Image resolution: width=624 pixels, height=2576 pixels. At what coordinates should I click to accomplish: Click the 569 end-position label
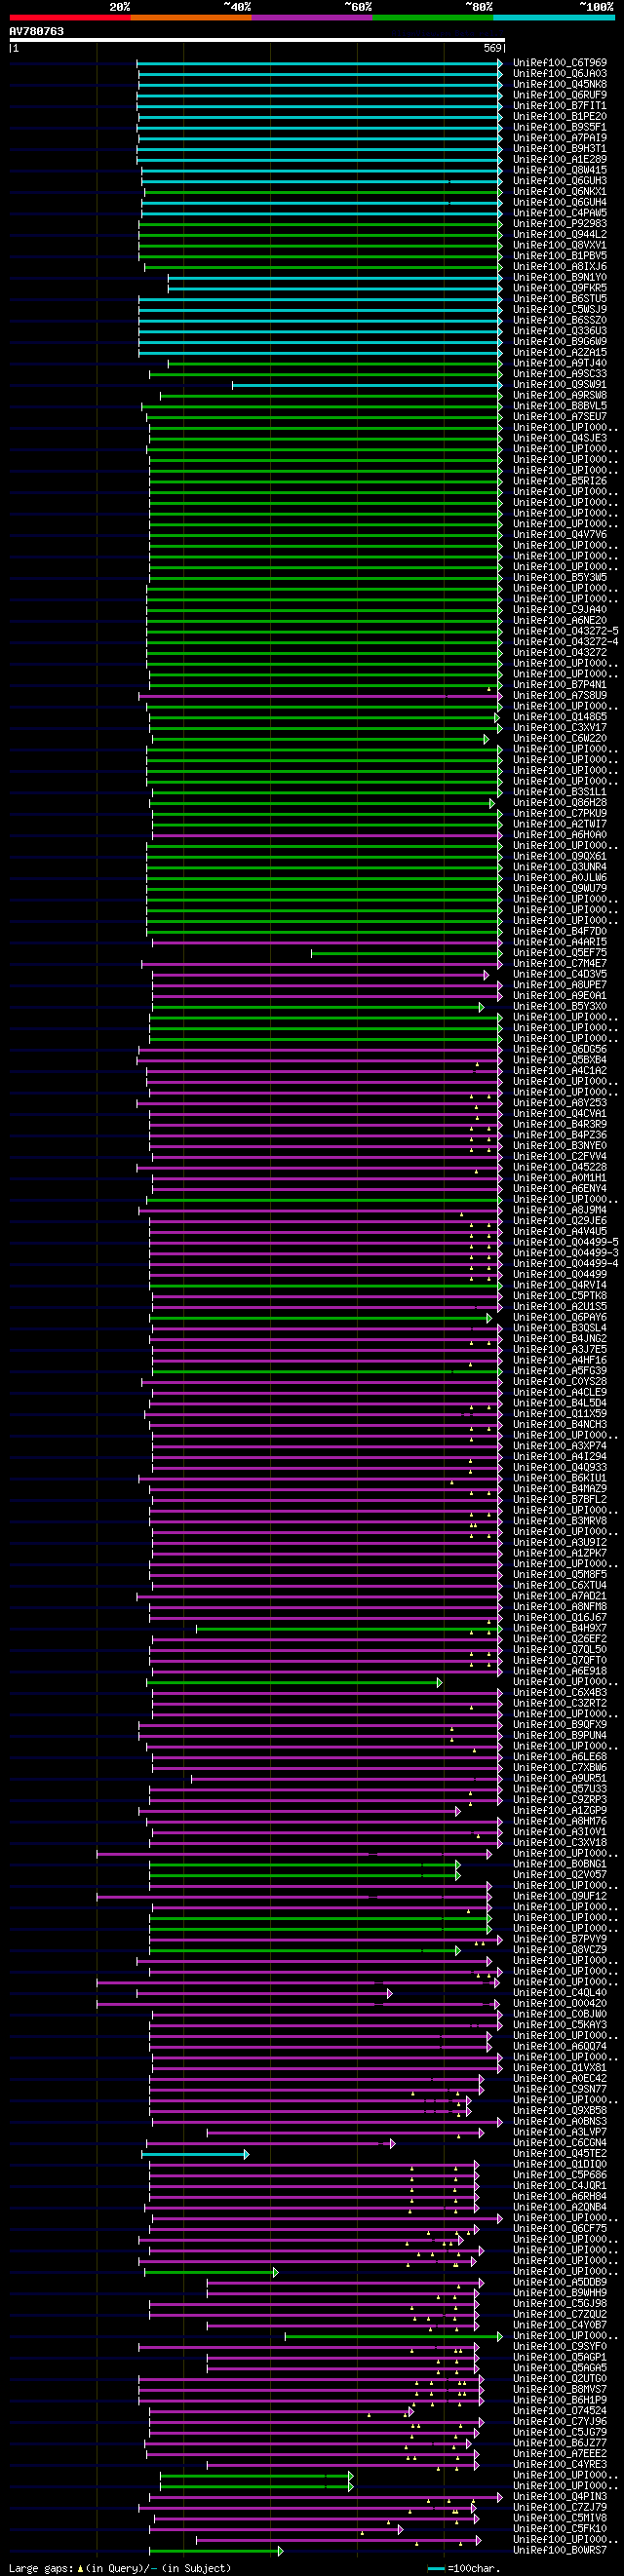493,48
